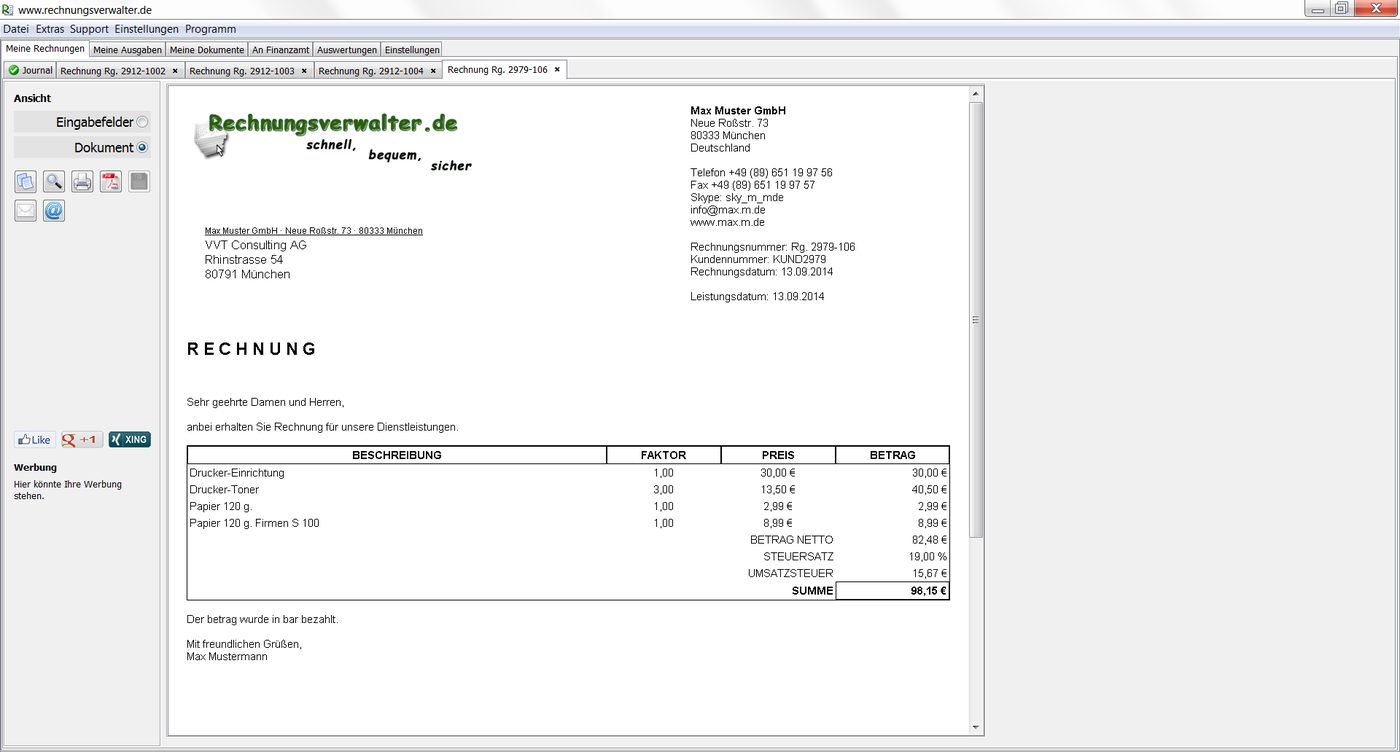This screenshot has height=752, width=1400.
Task: Export the invoice via the PDF icon
Action: point(110,181)
